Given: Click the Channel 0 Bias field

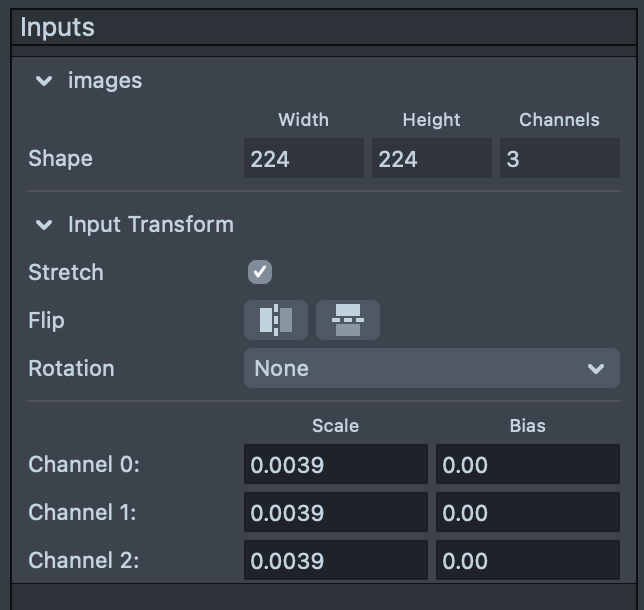Looking at the screenshot, I should pos(527,465).
